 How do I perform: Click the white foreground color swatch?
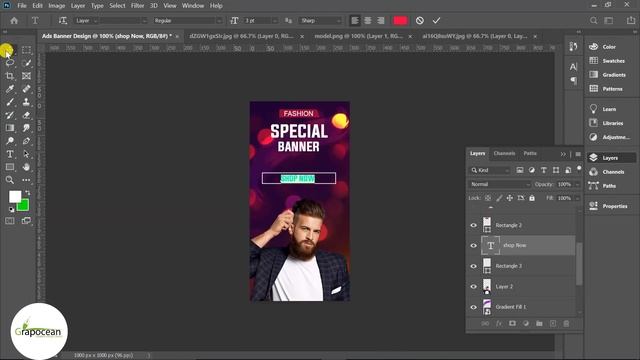click(14, 196)
